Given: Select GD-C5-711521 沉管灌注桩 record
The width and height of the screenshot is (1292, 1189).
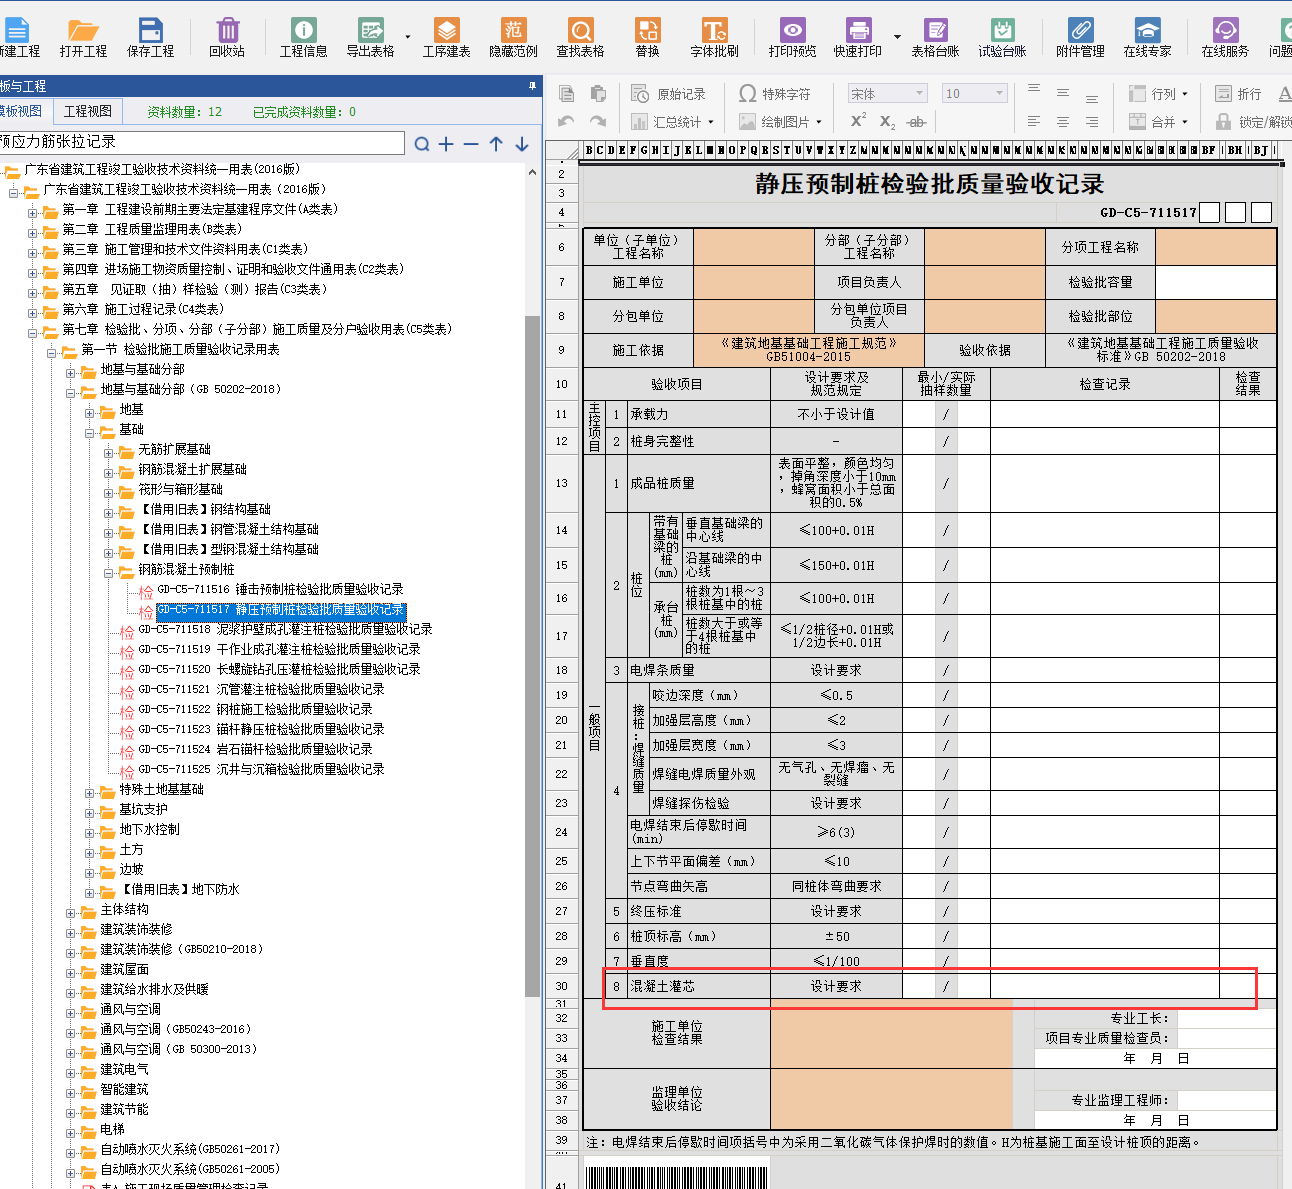Looking at the screenshot, I should coord(261,690).
